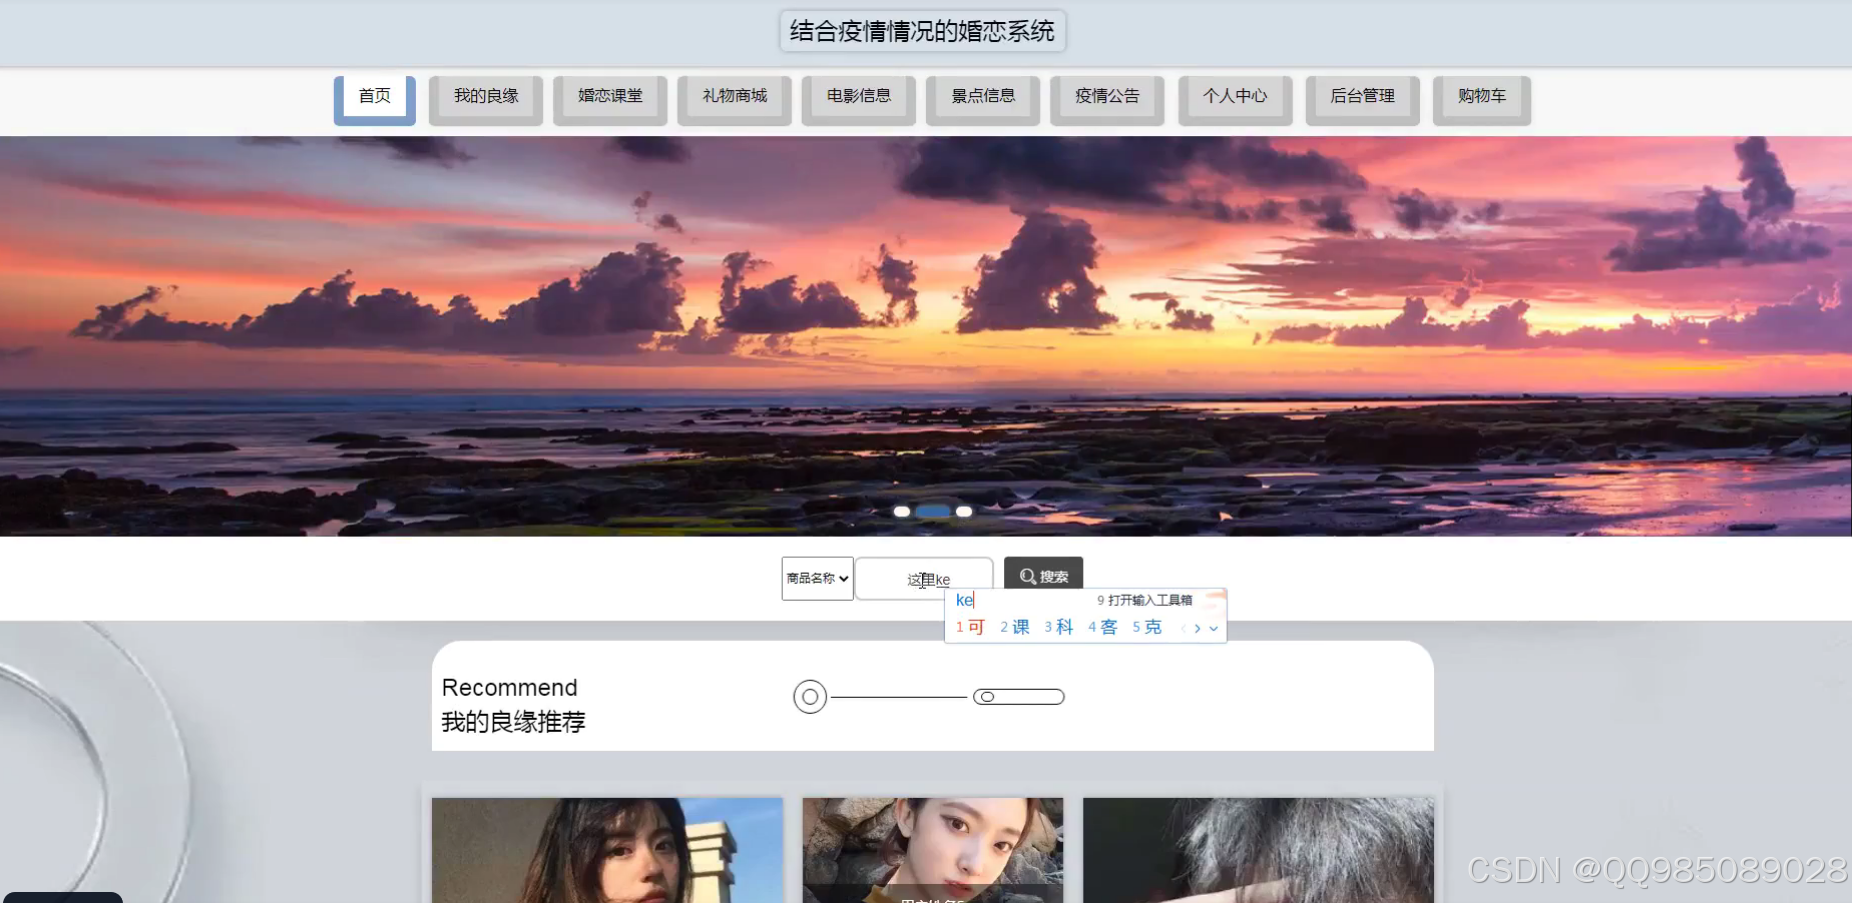Screen dimensions: 1852x903
Task: Open 后台管理 menu item
Action: [1362, 100]
